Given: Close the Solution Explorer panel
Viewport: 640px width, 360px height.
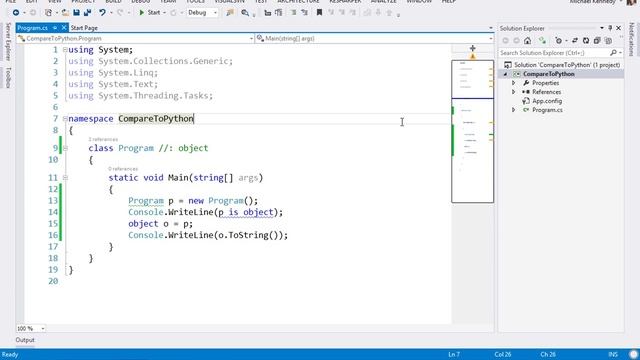Looking at the screenshot, I should click(x=619, y=28).
